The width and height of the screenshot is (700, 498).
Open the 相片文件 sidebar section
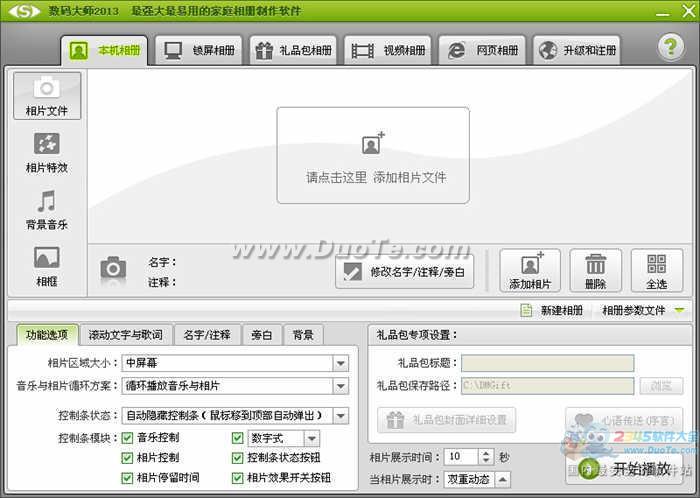[x=47, y=96]
